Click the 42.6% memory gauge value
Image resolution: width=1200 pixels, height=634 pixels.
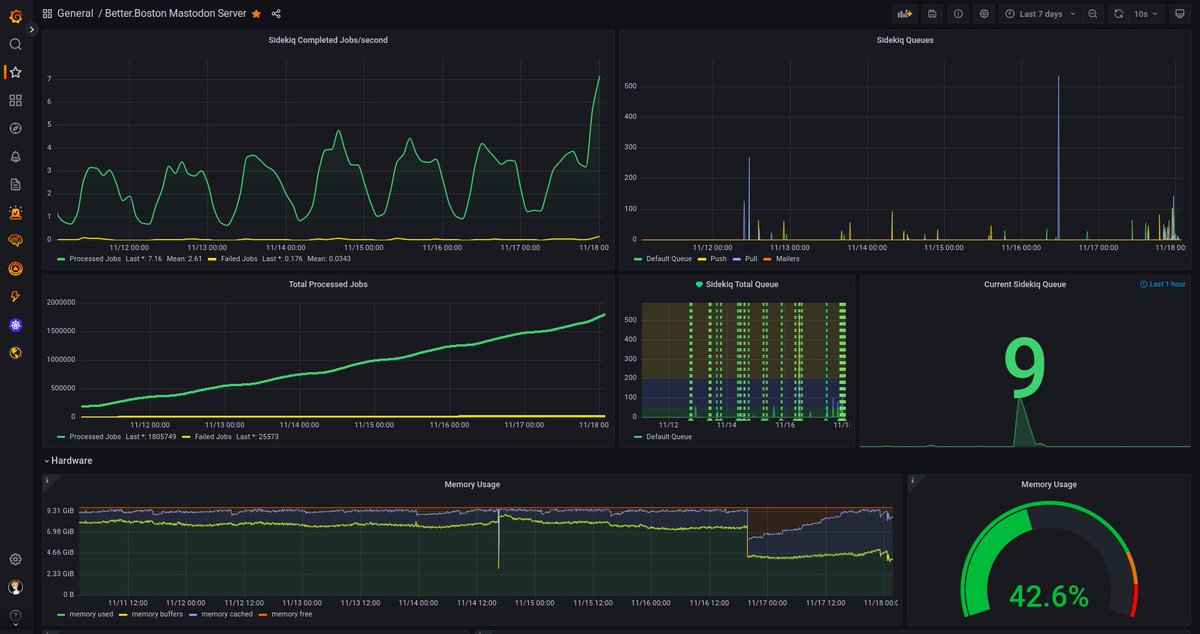[x=1048, y=597]
